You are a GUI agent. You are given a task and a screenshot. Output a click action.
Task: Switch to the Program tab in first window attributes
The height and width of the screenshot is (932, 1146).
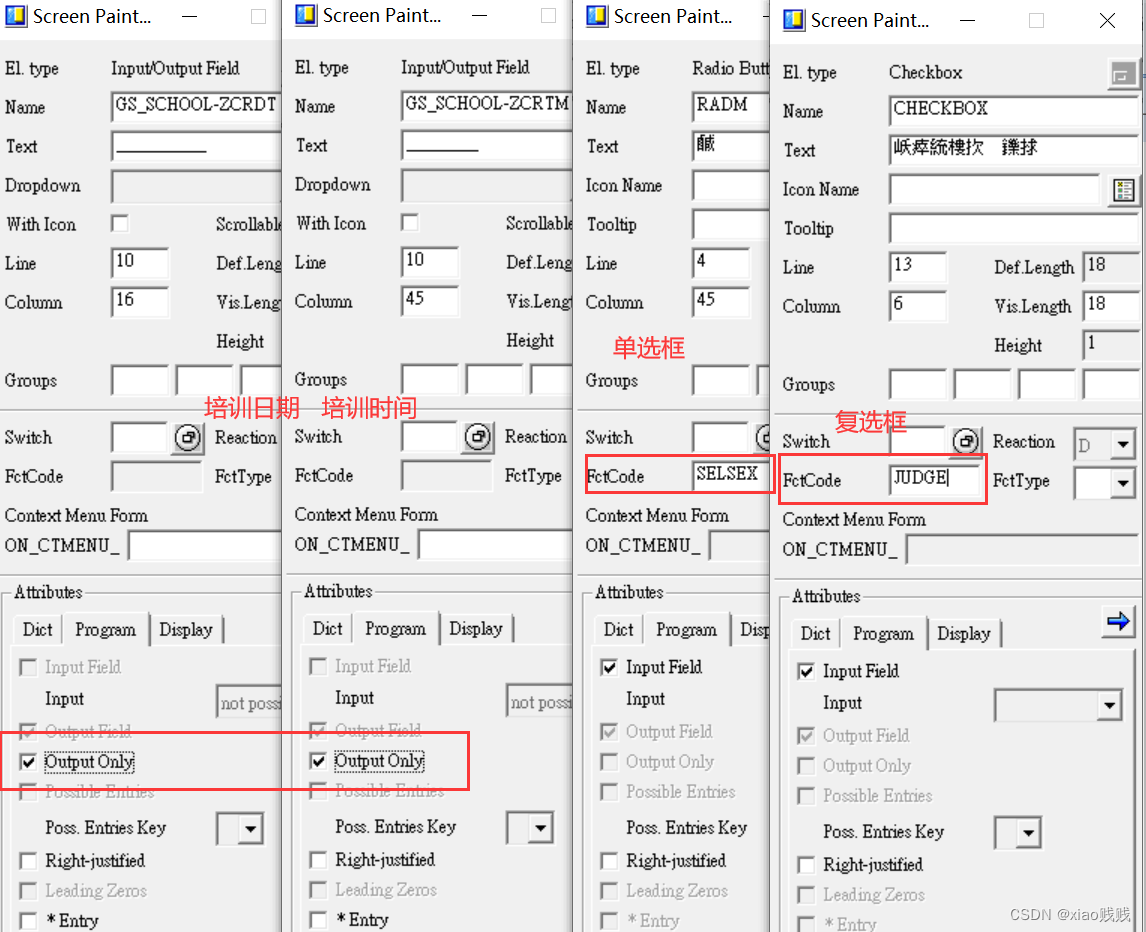click(x=105, y=629)
